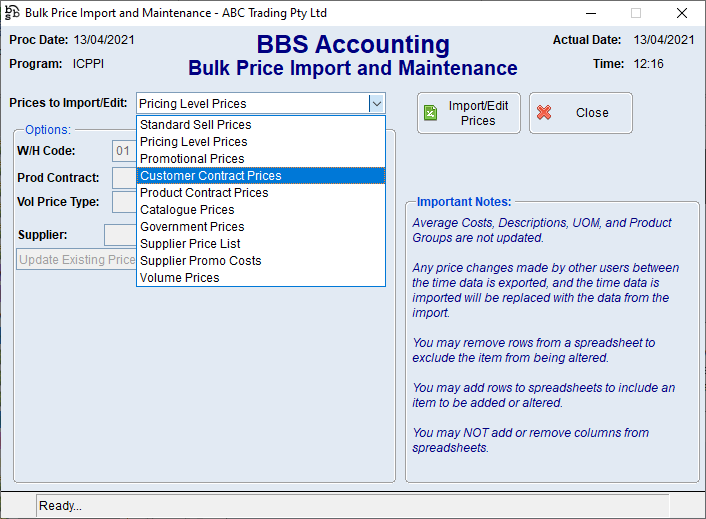Viewport: 706px width, 519px height.
Task: Click the spreadsheet icon on Import/Edit Prices
Action: [431, 113]
